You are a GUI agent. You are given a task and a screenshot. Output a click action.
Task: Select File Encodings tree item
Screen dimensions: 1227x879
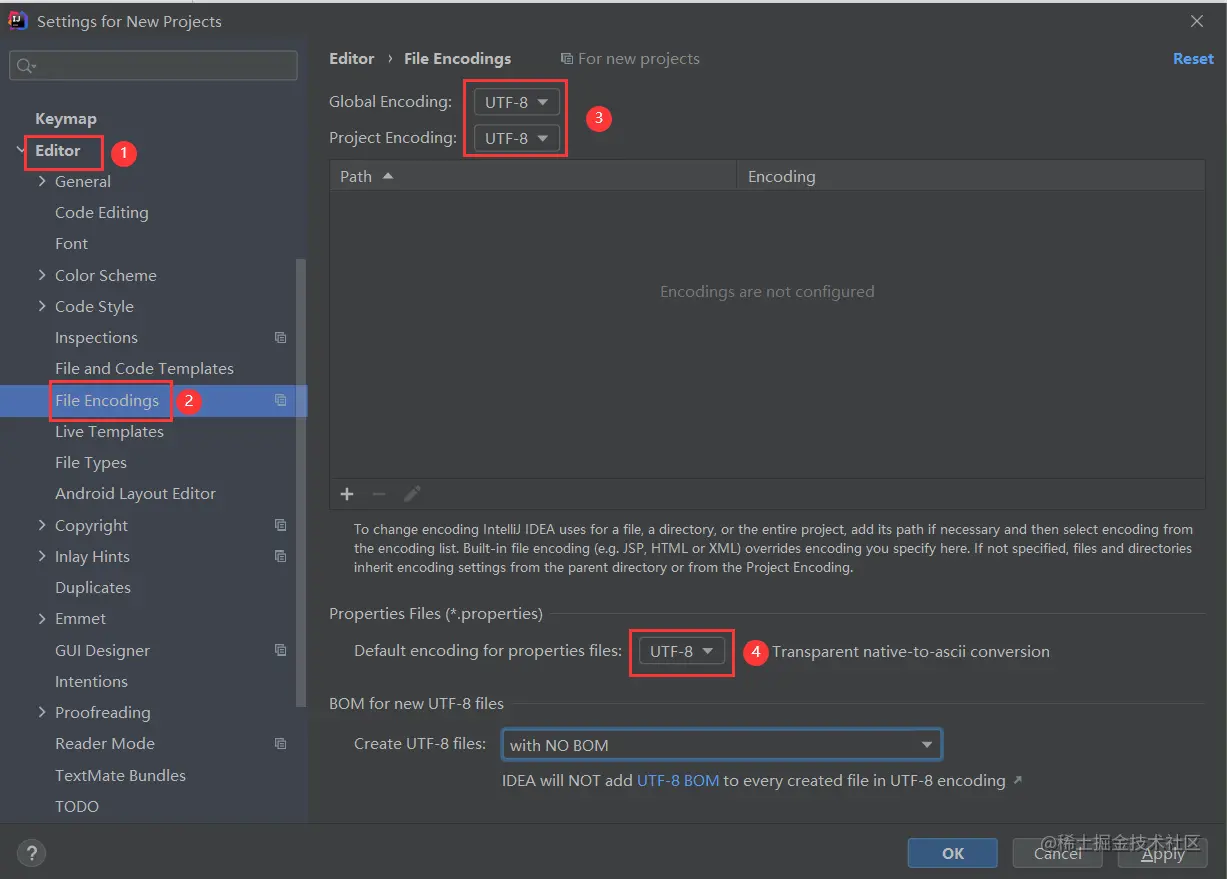pyautogui.click(x=107, y=401)
